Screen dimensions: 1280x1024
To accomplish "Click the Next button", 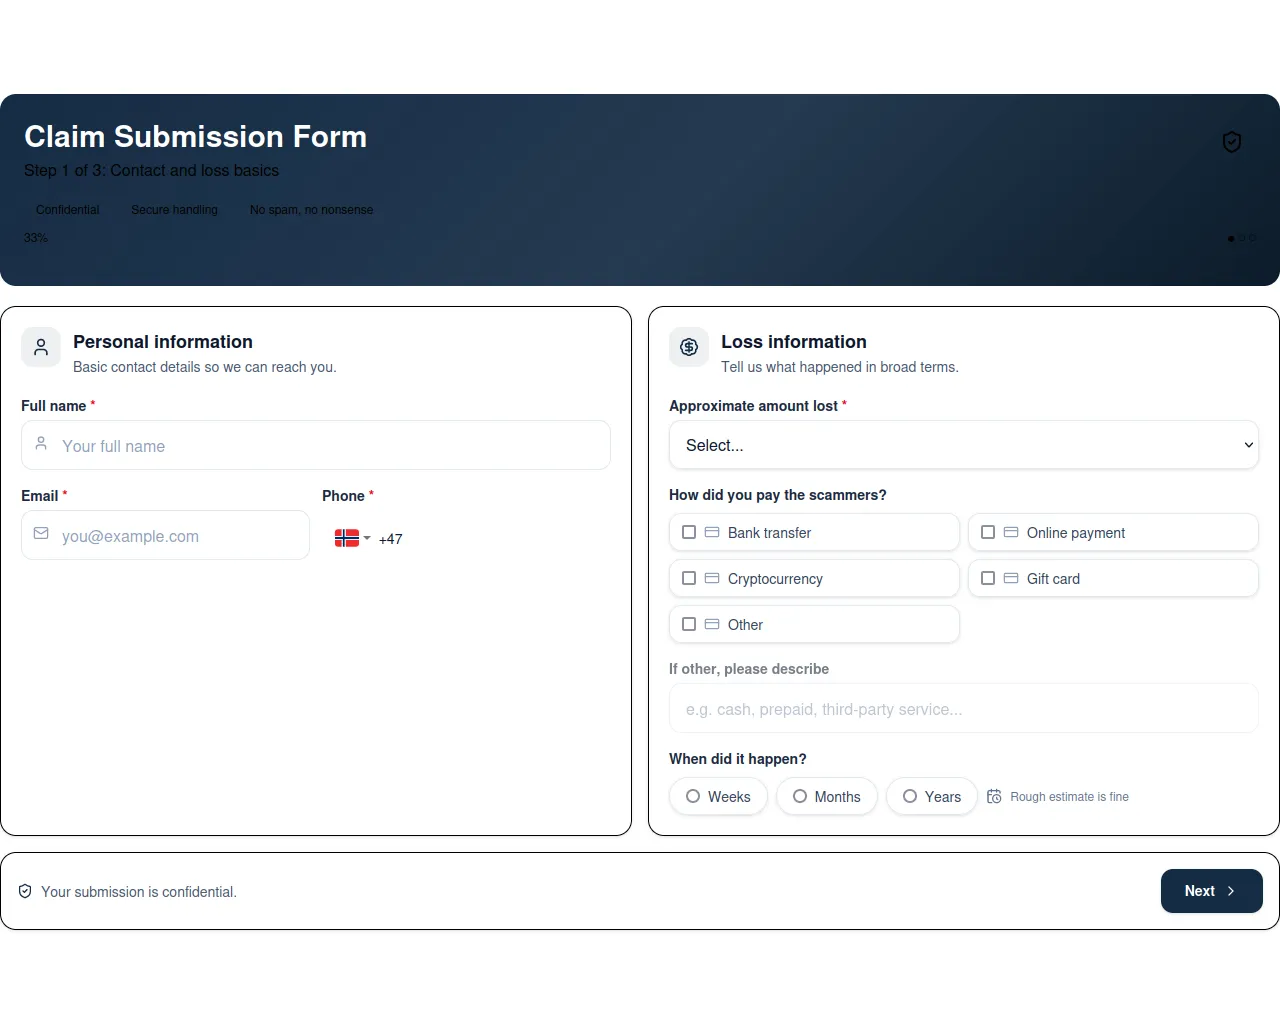I will (x=1211, y=891).
